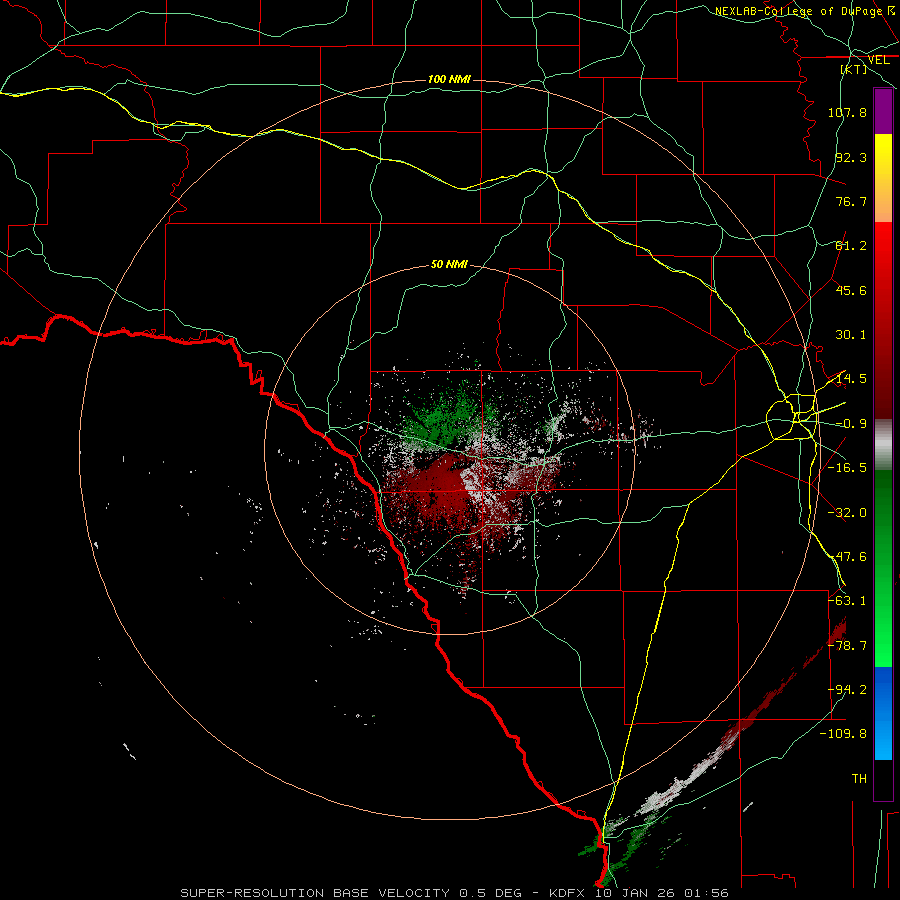Click the '100 NMI' range ring label
The image size is (900, 900).
(449, 79)
